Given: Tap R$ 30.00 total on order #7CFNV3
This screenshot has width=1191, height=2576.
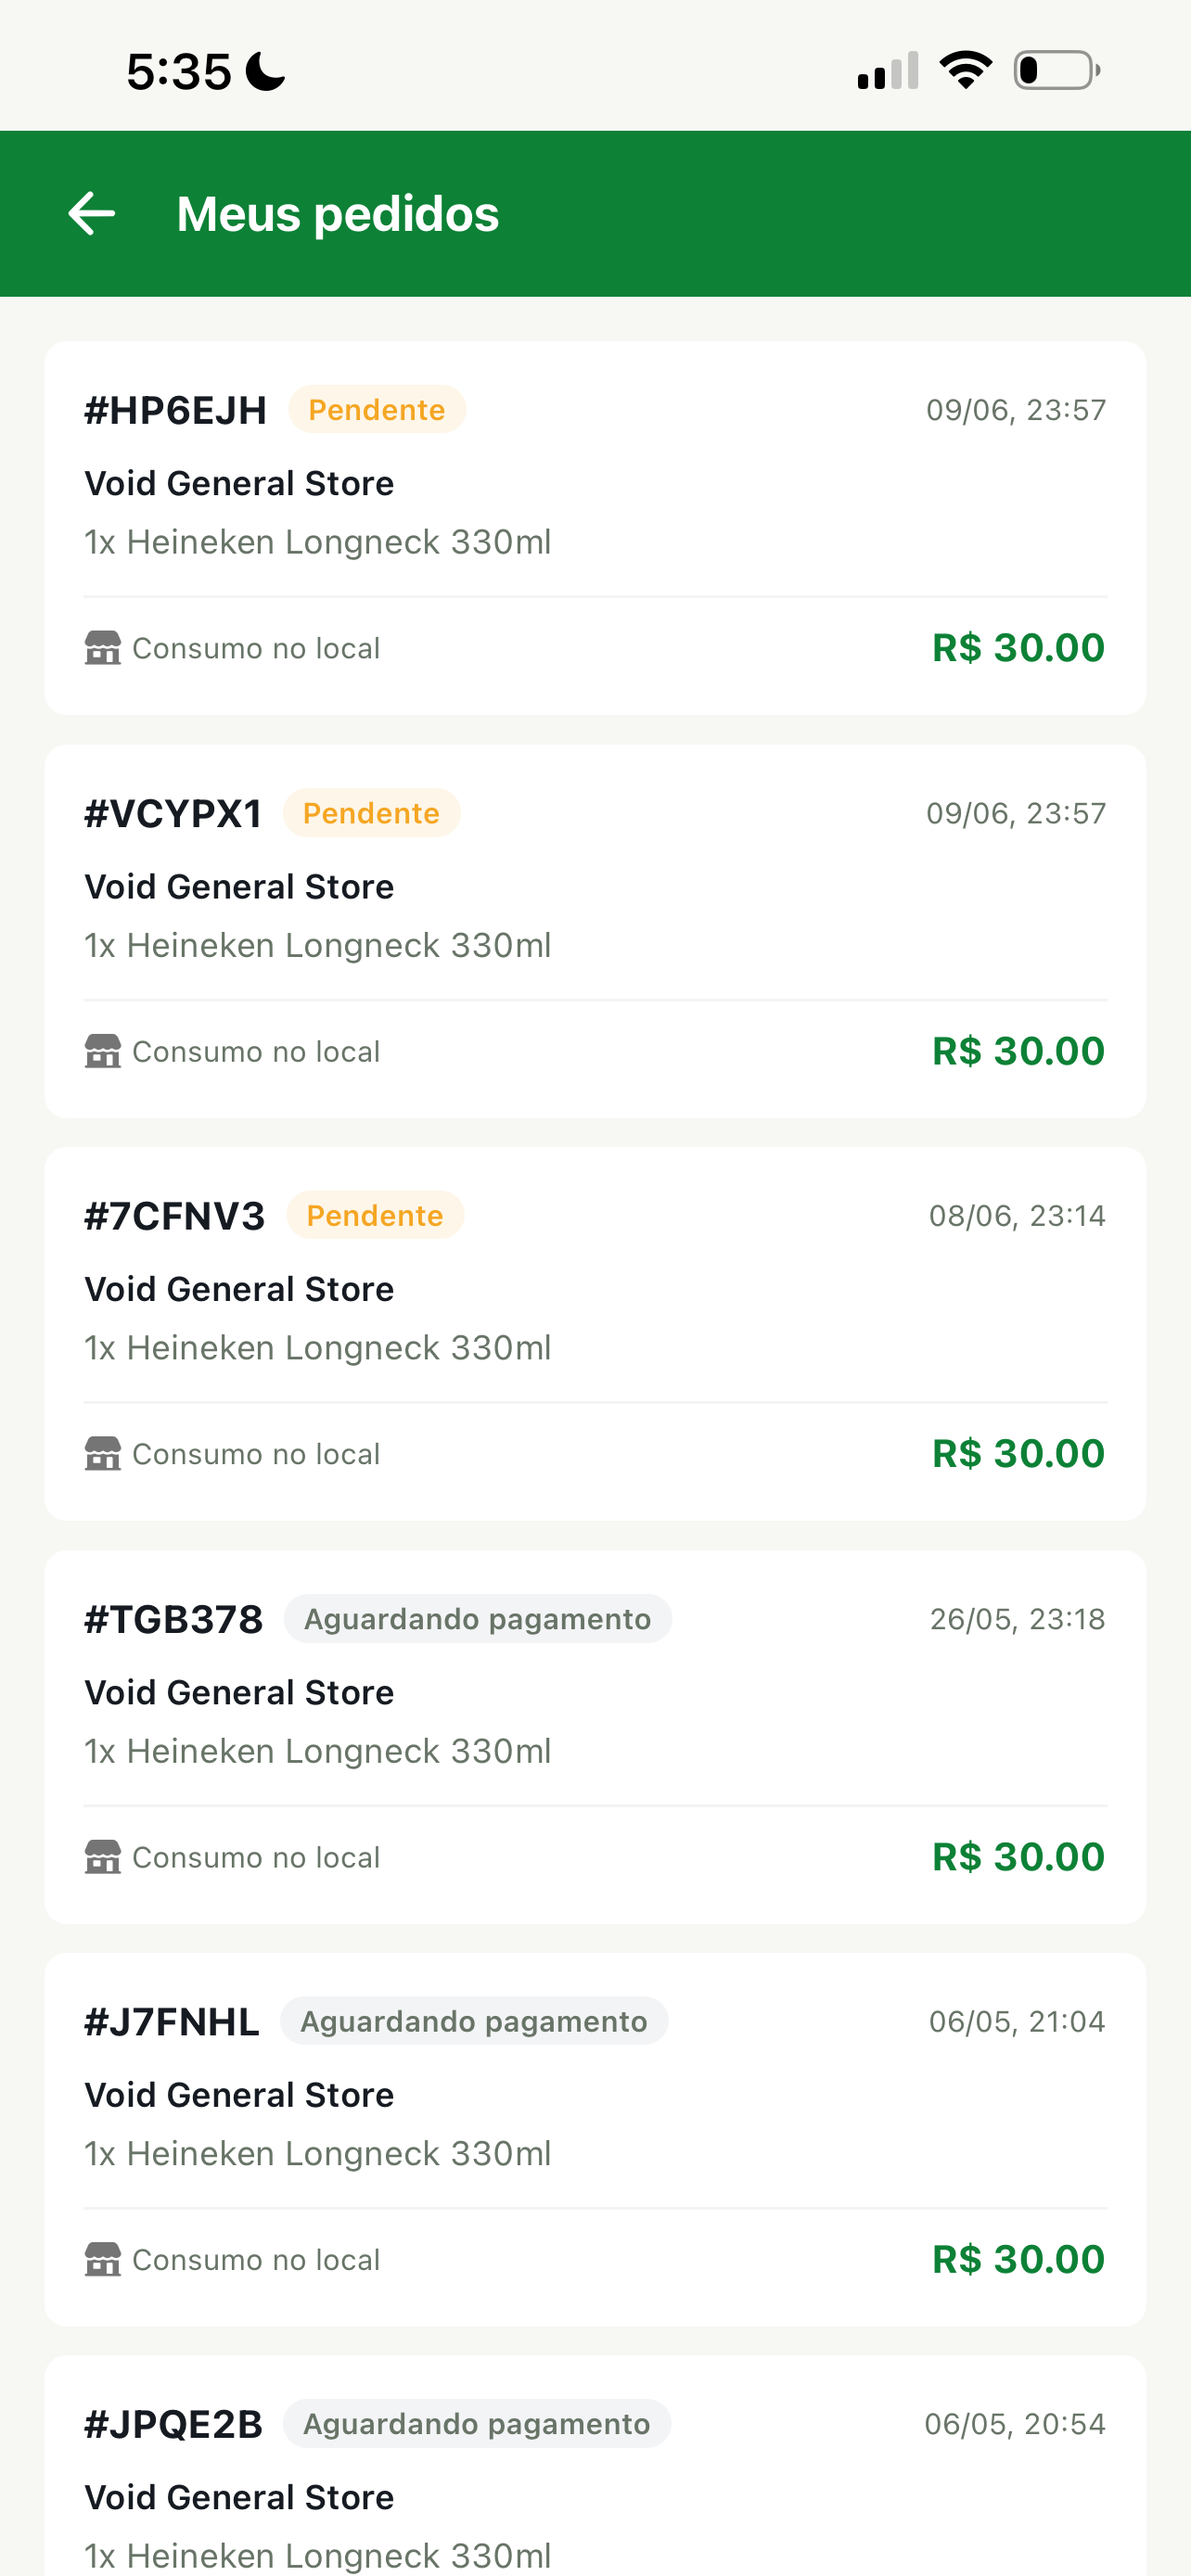Looking at the screenshot, I should [1018, 1454].
